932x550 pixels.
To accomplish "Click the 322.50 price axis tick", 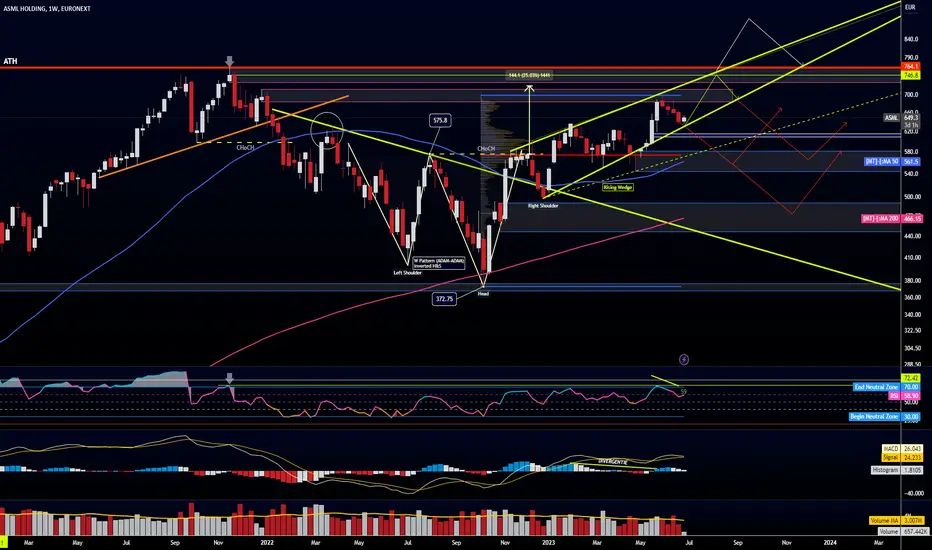I will [x=912, y=331].
